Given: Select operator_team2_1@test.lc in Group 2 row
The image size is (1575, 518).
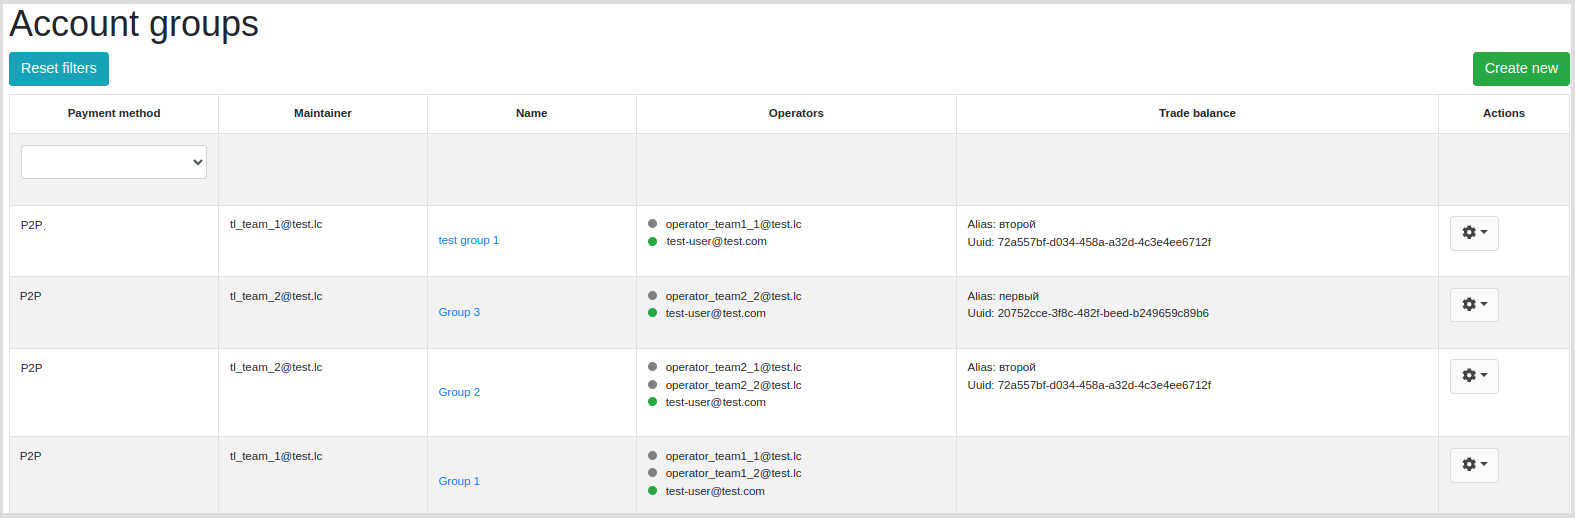Looking at the screenshot, I should click(x=733, y=367).
